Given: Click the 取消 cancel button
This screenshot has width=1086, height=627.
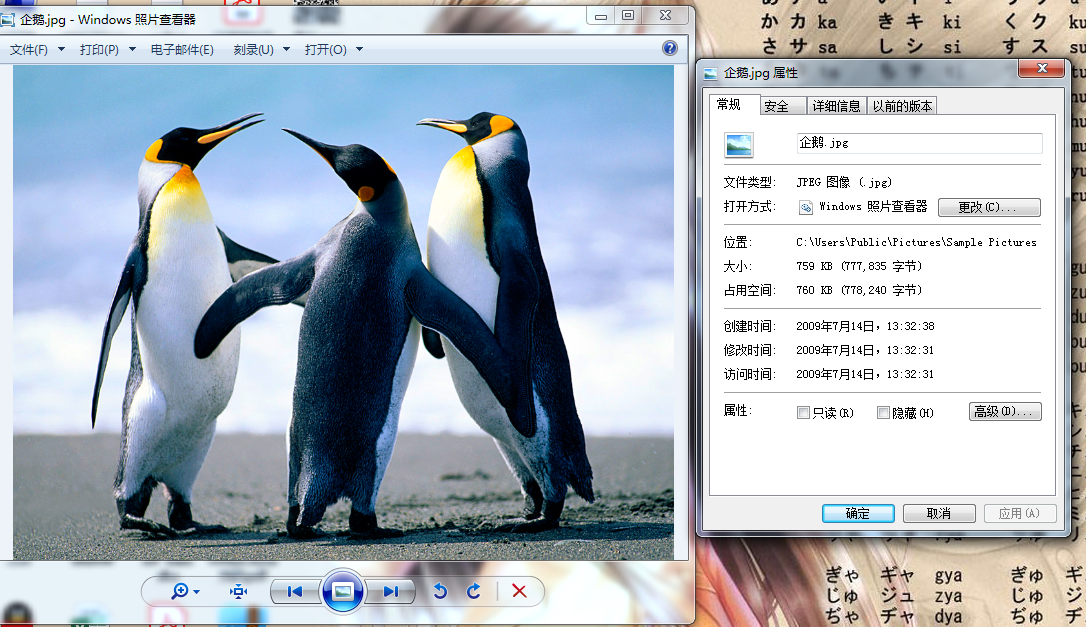Looking at the screenshot, I should click(x=939, y=513).
